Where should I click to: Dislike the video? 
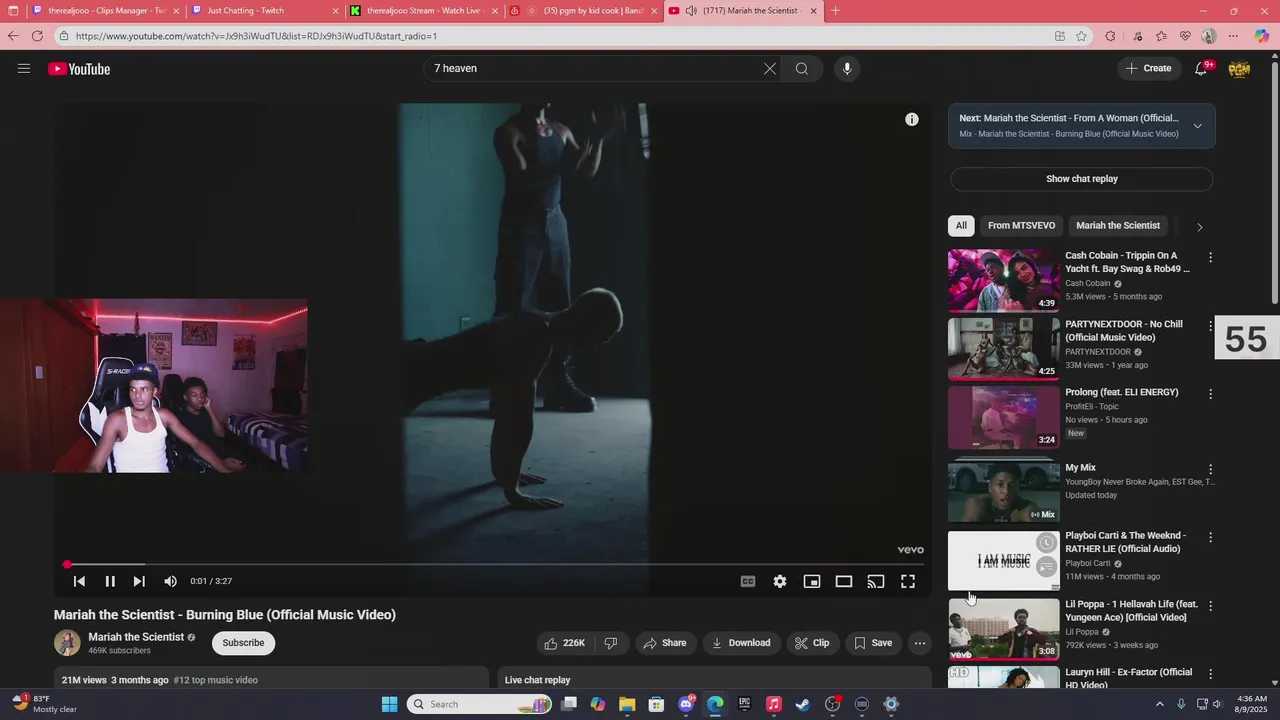tap(611, 643)
